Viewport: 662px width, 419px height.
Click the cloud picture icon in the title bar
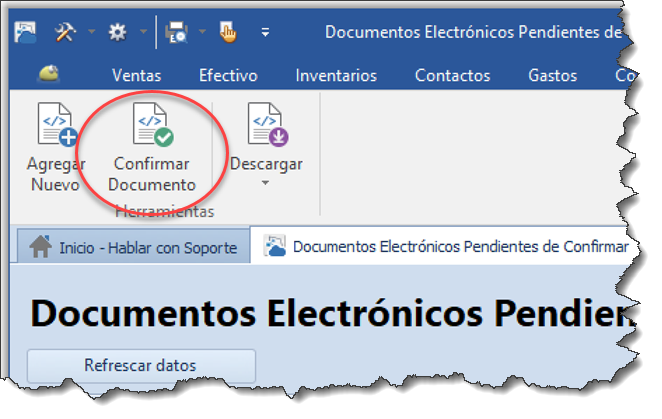click(25, 33)
